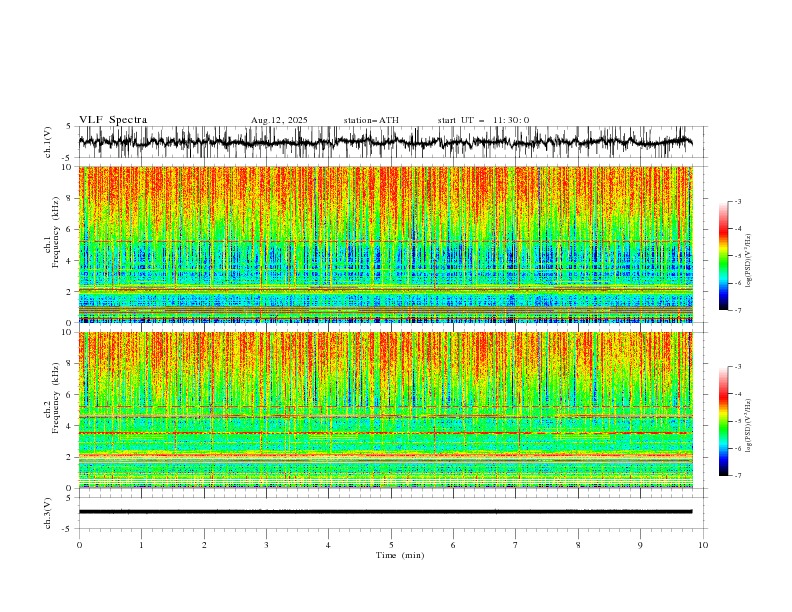Click the time axis tick label "0"
Image resolution: width=792 pixels, height=612 pixels.
(x=79, y=545)
